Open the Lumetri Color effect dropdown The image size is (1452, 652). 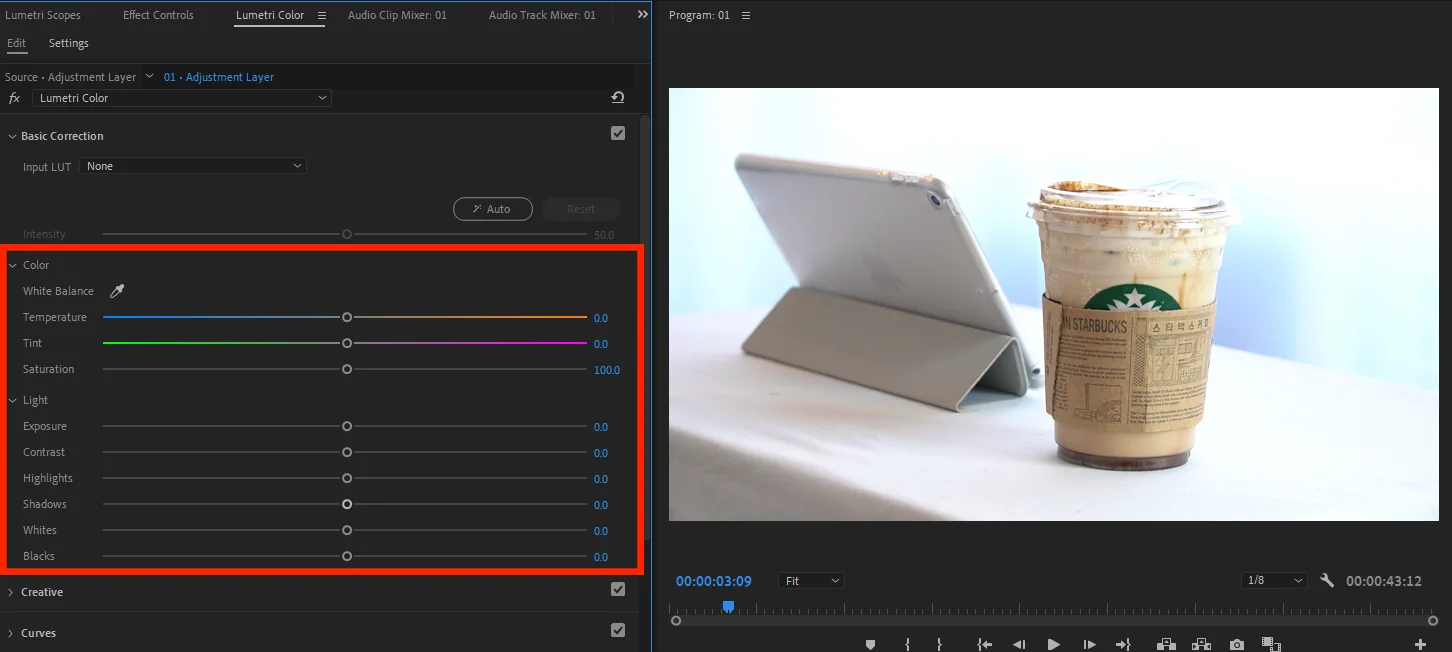182,98
